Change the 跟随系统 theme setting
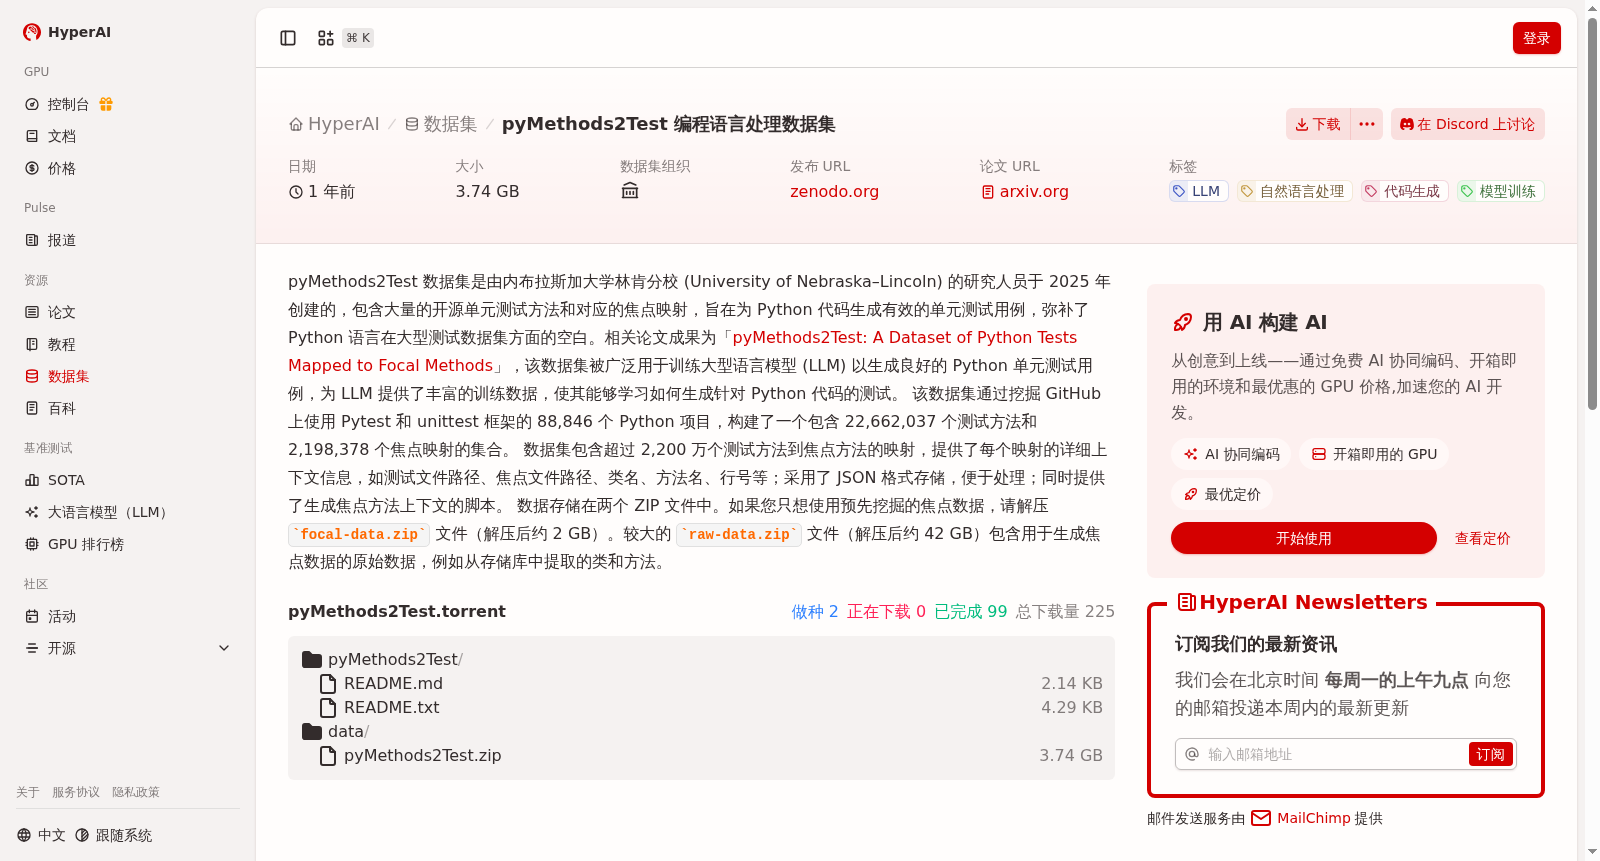 tap(113, 835)
